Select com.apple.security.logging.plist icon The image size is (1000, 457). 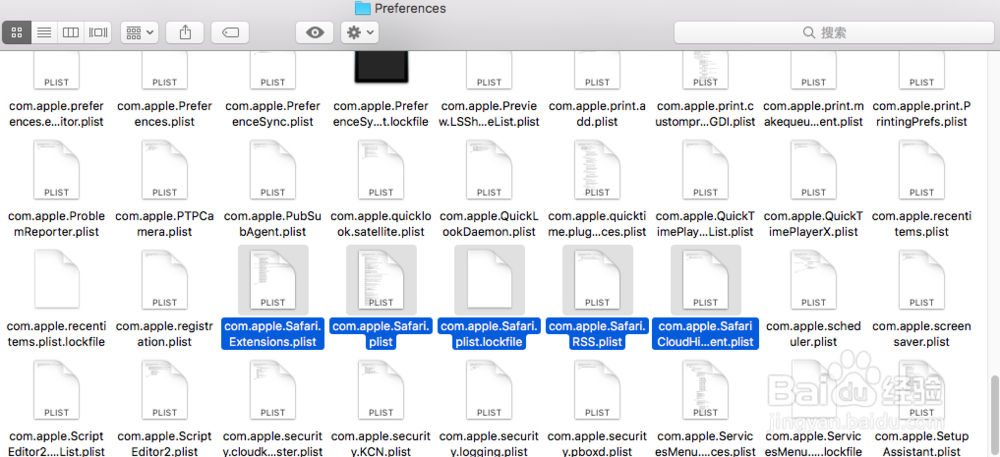(x=489, y=389)
